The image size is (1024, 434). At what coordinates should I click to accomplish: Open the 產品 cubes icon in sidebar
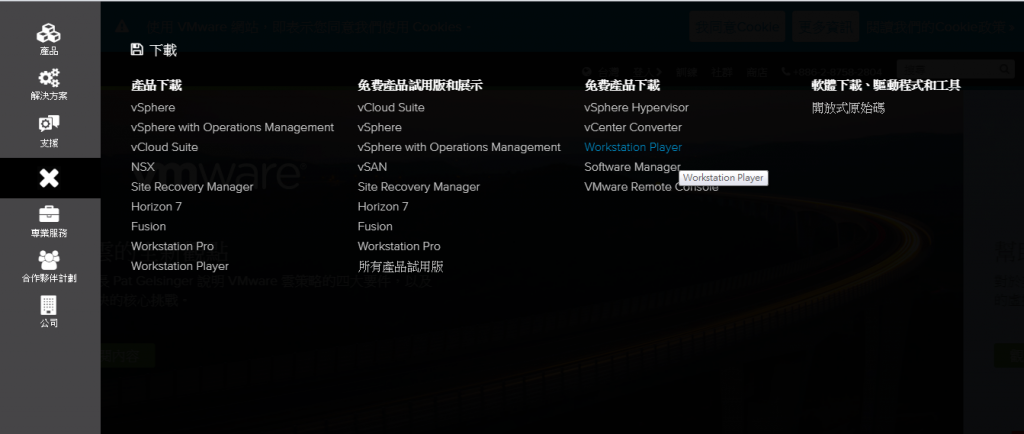click(49, 33)
